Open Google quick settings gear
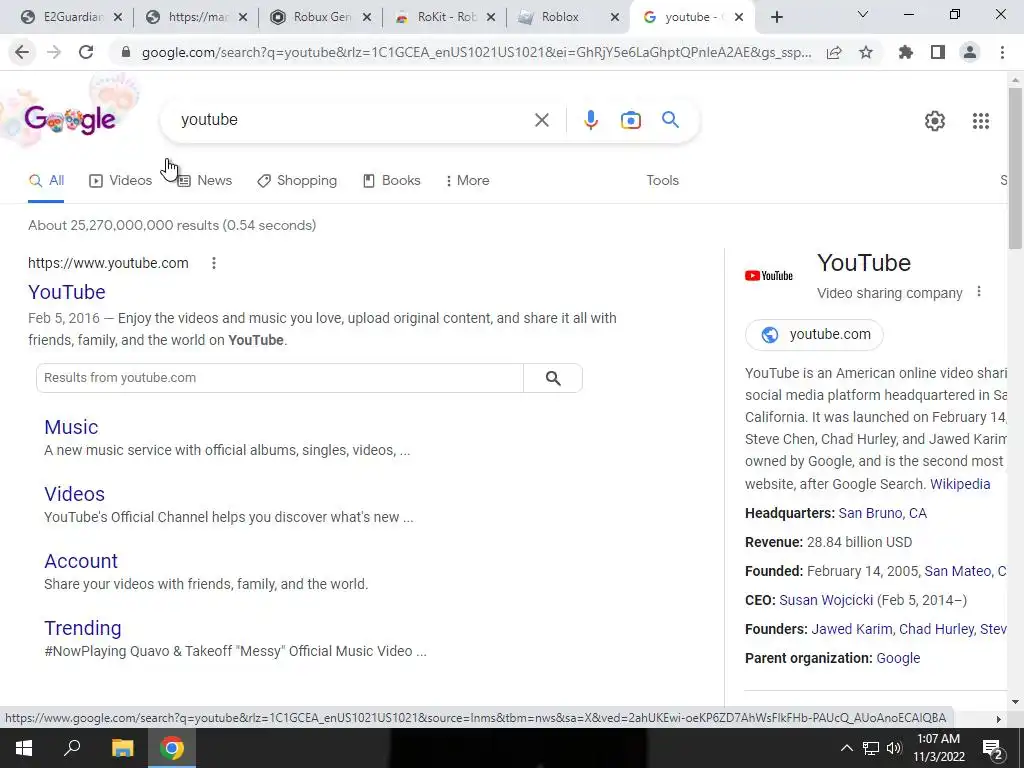Image resolution: width=1024 pixels, height=768 pixels. [x=935, y=121]
